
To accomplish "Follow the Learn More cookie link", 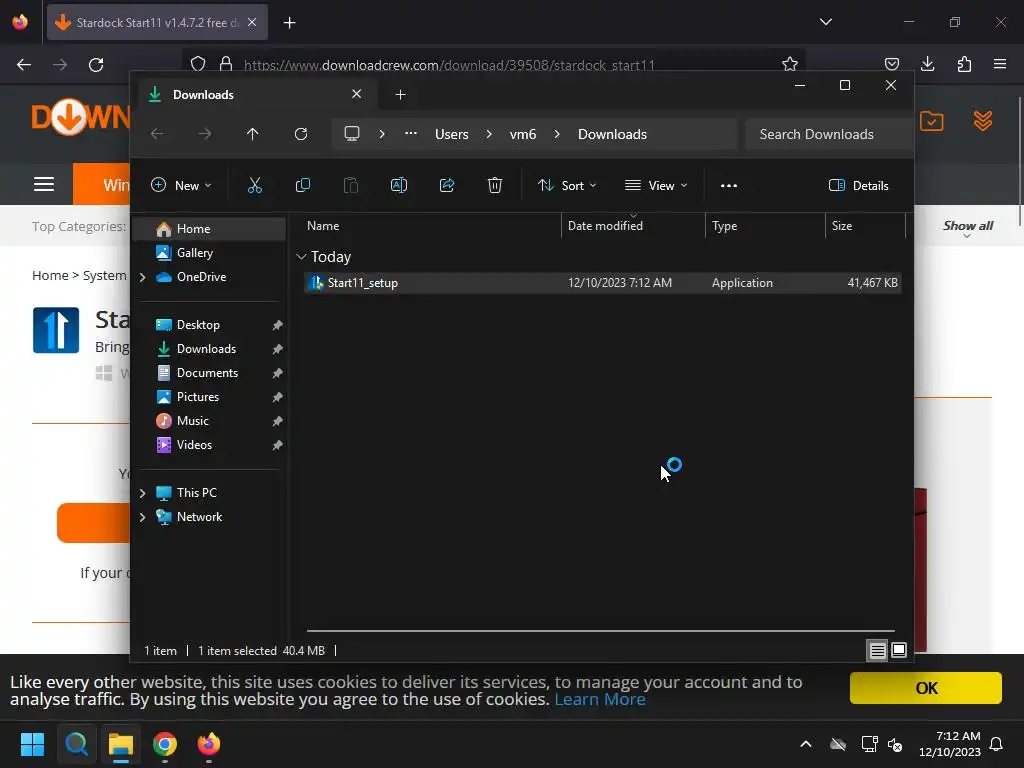I will (600, 699).
